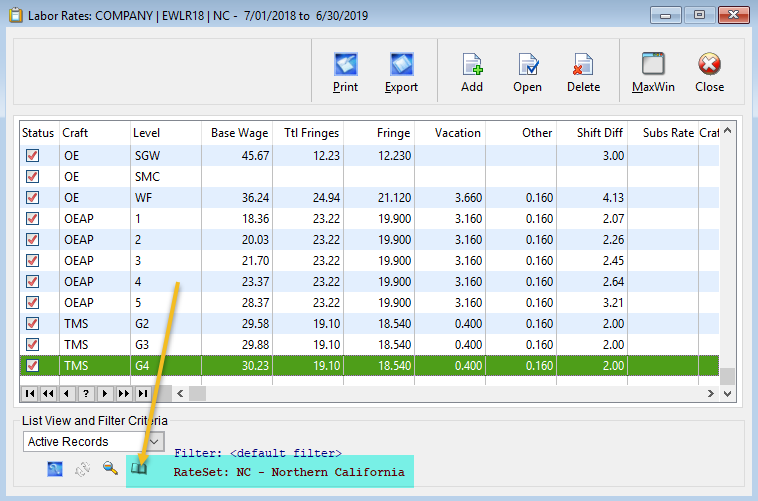The width and height of the screenshot is (758, 501).
Task: Click shift diff value 4.13
Action: 613,198
